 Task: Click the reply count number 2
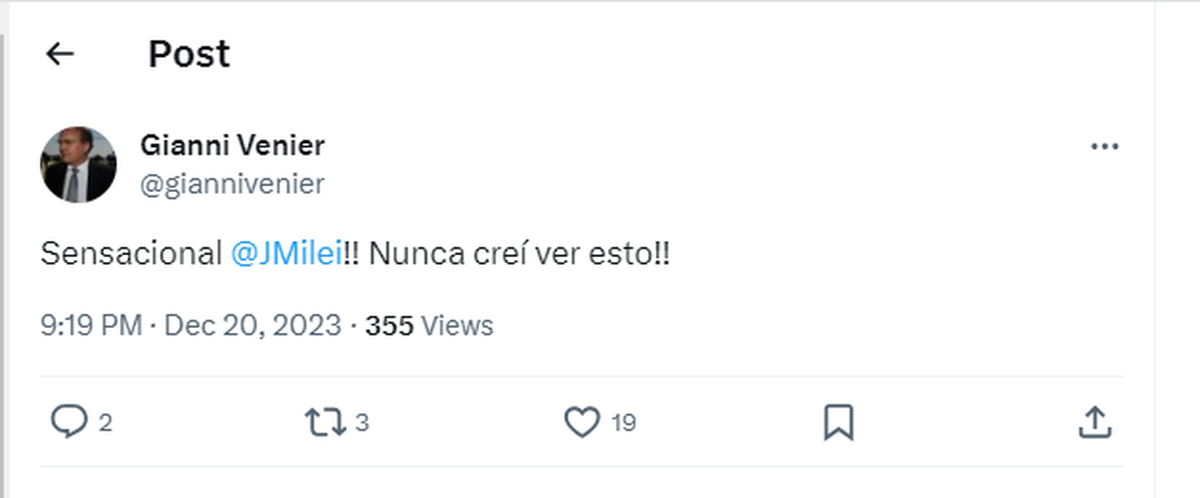point(105,423)
